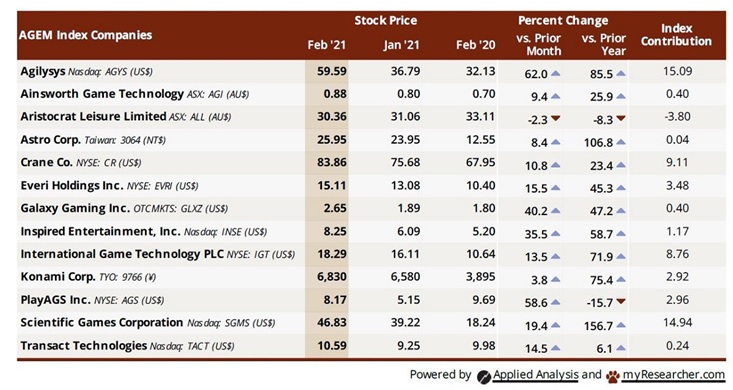This screenshot has width=733, height=390.
Task: Click Aristocrat down arrow vs. Prior Year
Action: pos(620,119)
